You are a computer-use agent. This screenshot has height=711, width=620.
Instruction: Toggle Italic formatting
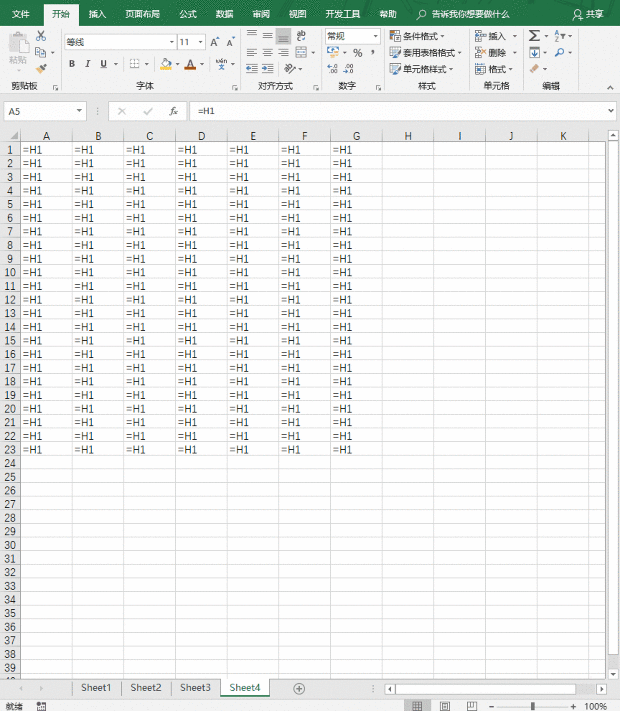pyautogui.click(x=88, y=64)
